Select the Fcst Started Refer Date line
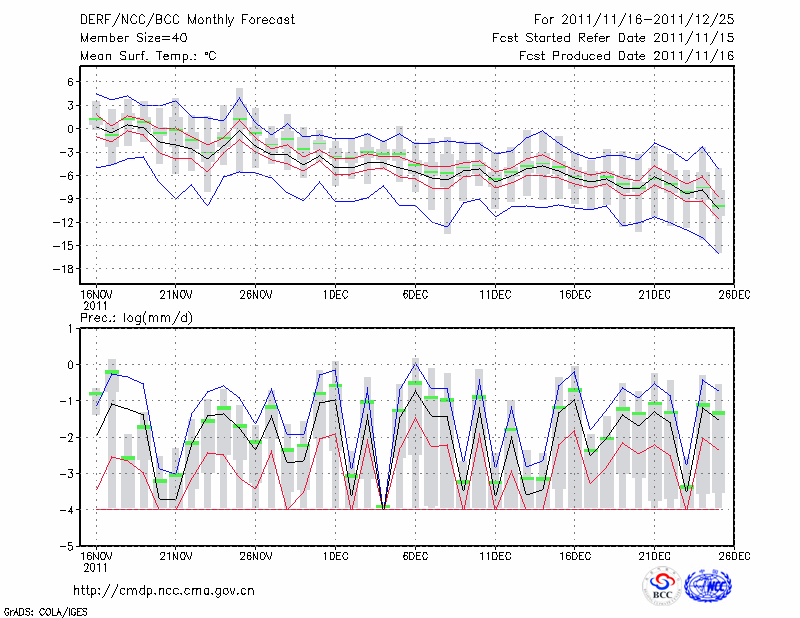This screenshot has width=800, height=618. tap(613, 37)
